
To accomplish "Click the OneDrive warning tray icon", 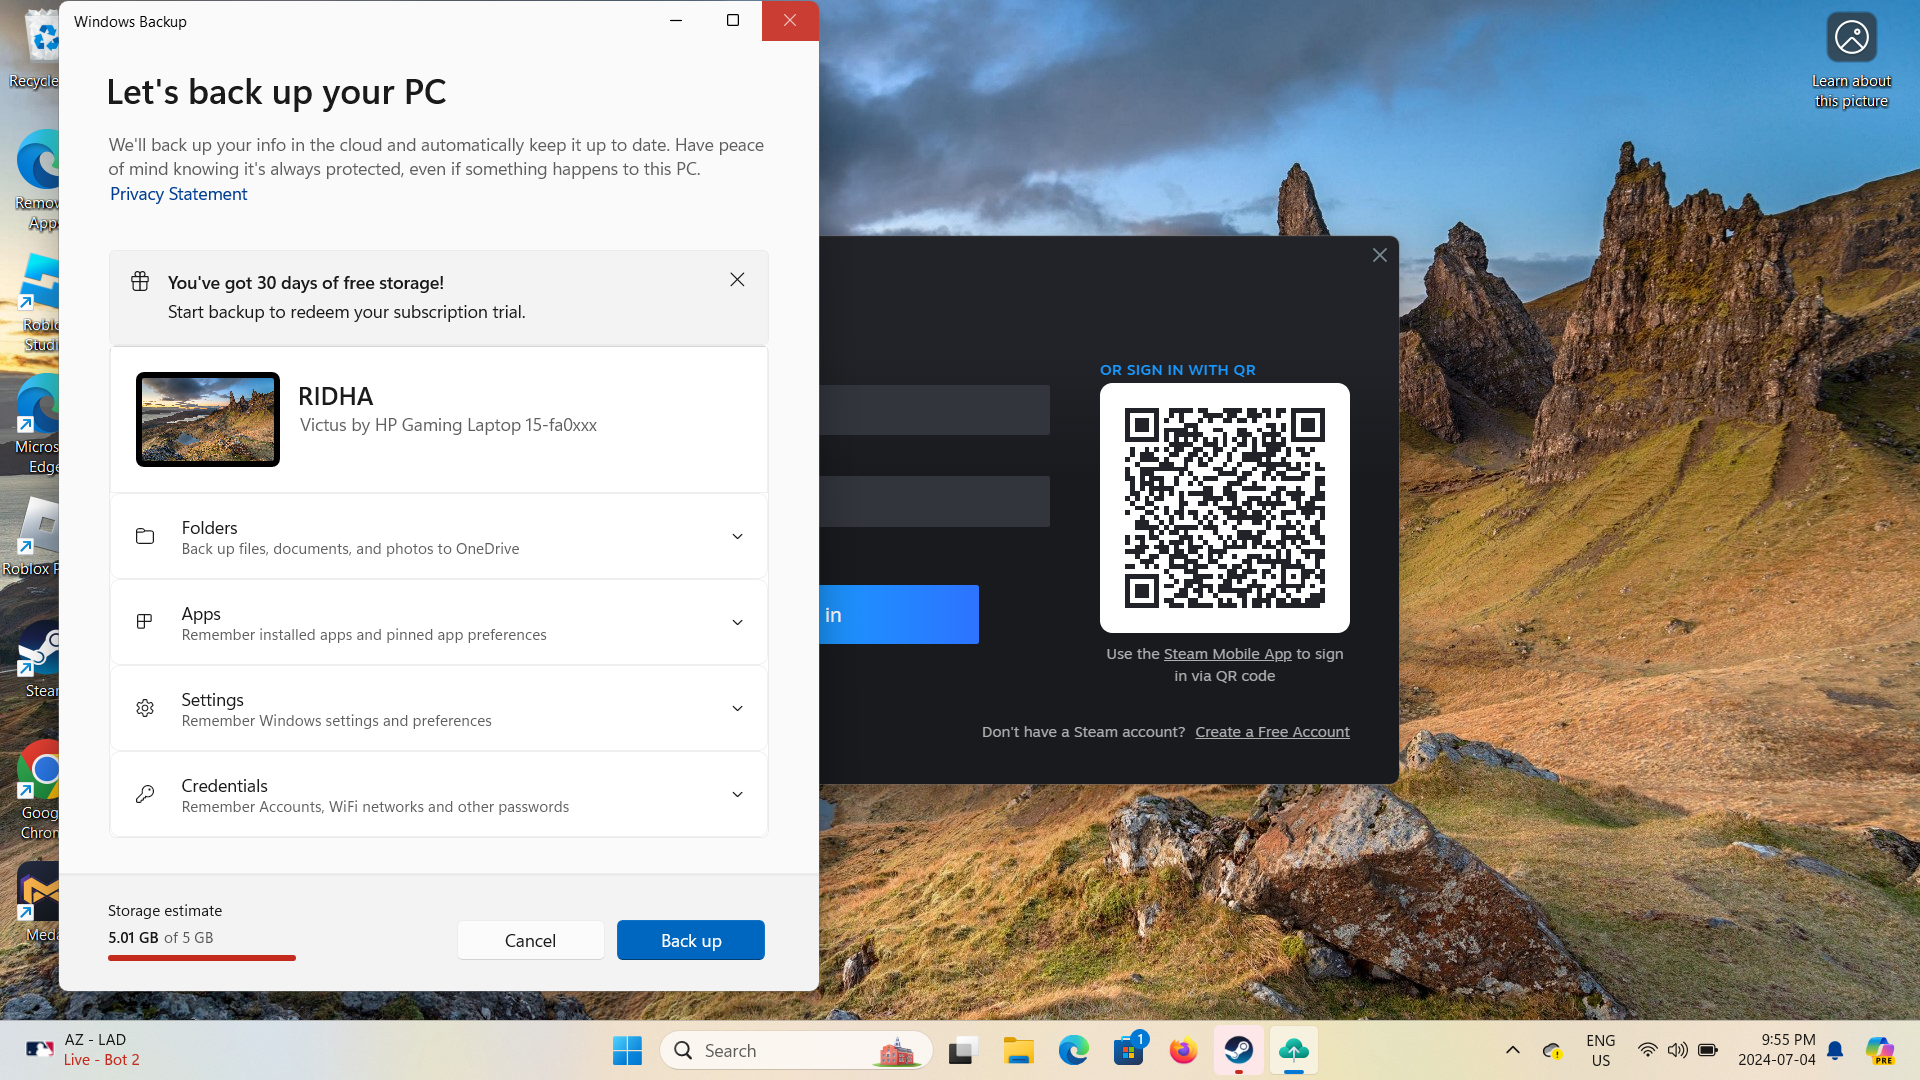I will [x=1552, y=1051].
